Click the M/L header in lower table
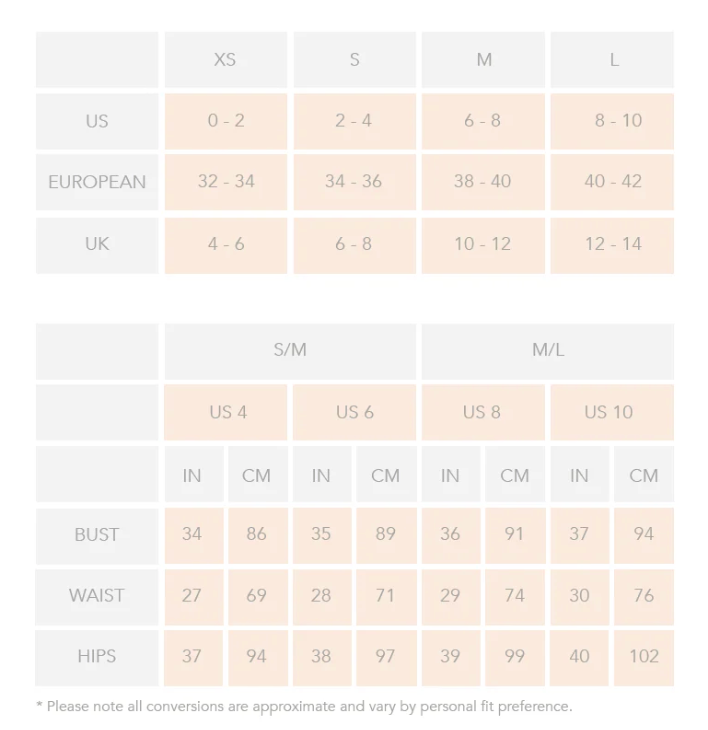This screenshot has height=730, width=708. point(547,351)
